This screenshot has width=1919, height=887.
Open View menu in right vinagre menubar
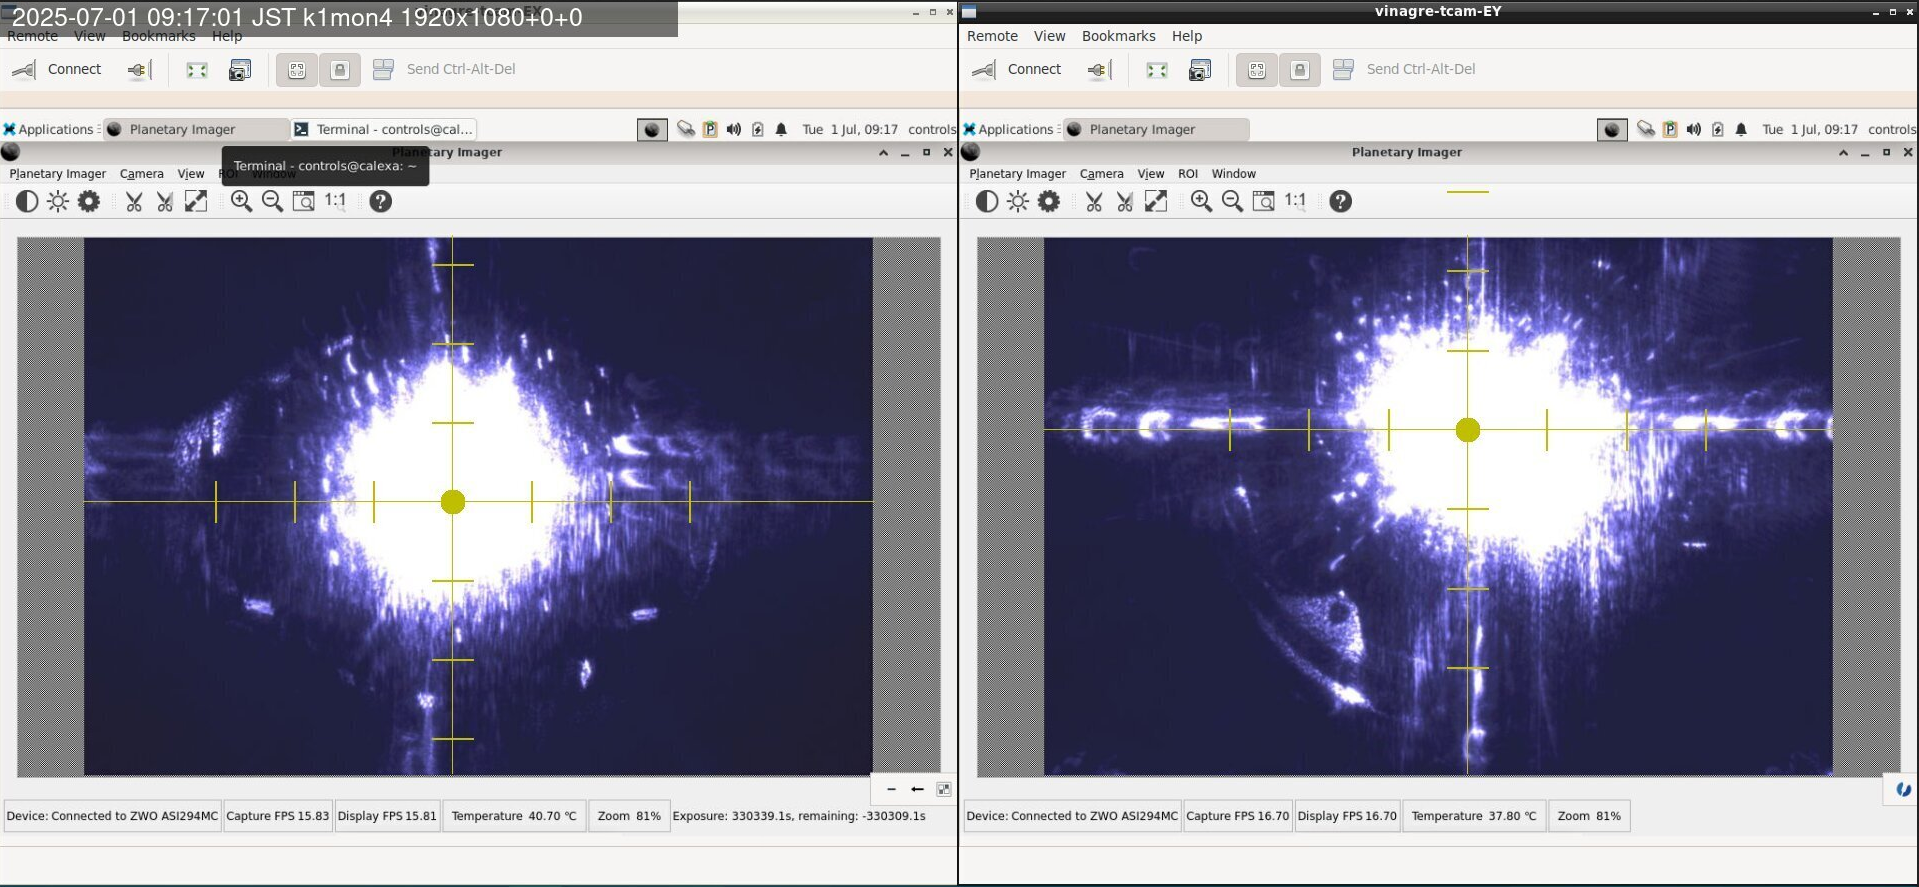click(1049, 36)
